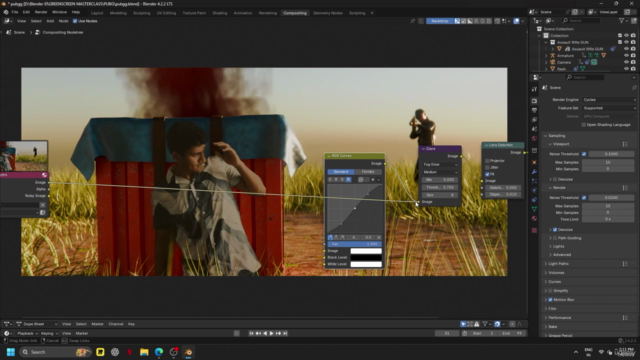This screenshot has height=360, width=640.
Task: Enable the Projector checkbox in Lens Distortion
Action: pos(487,161)
